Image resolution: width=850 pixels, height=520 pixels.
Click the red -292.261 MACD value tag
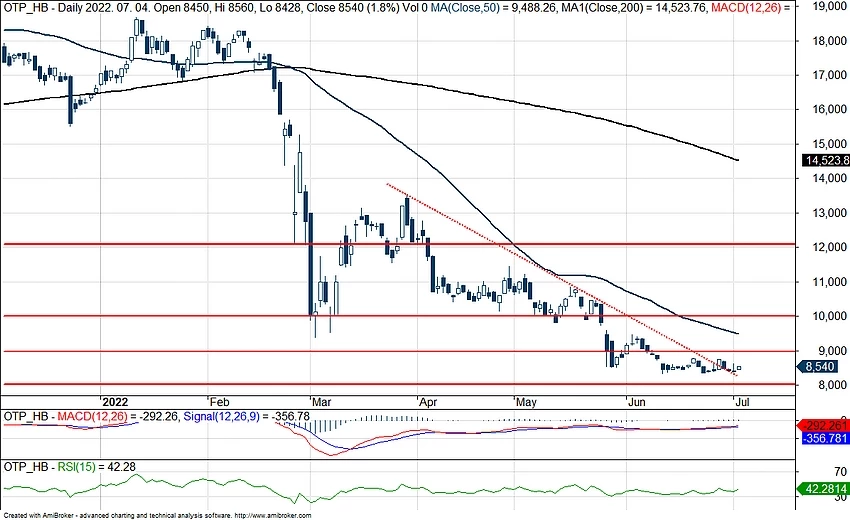(x=825, y=426)
